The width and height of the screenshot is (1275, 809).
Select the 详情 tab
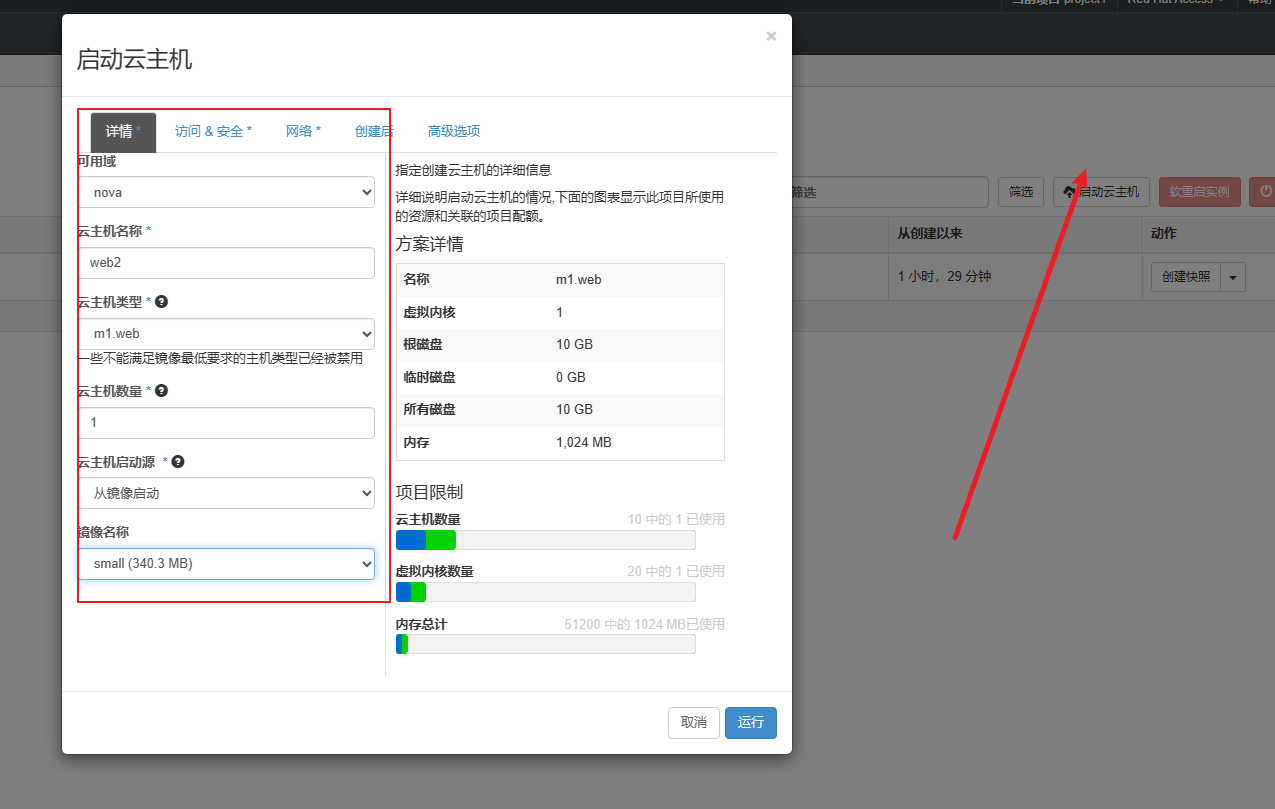(122, 132)
